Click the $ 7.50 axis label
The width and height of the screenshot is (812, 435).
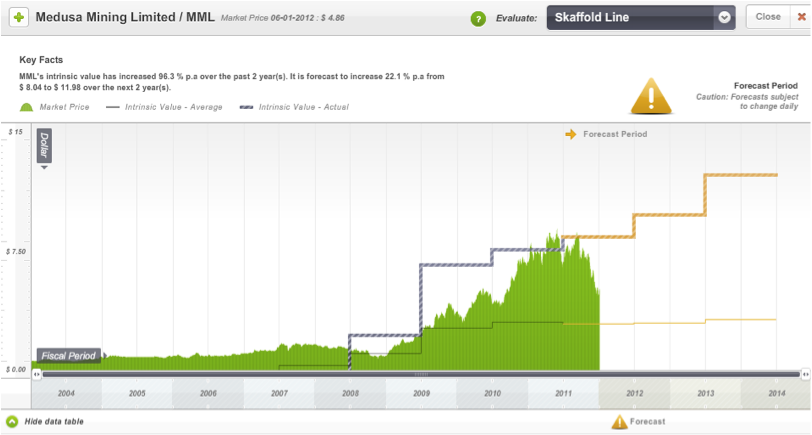(16, 252)
